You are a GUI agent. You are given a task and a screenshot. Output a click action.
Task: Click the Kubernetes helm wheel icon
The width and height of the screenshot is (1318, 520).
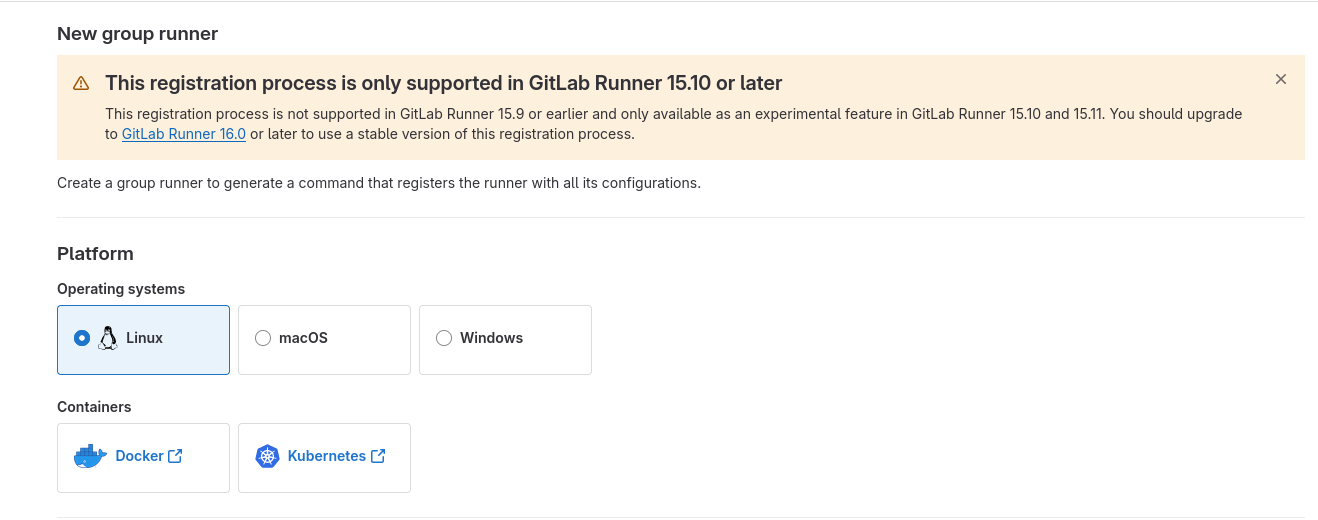(x=267, y=457)
